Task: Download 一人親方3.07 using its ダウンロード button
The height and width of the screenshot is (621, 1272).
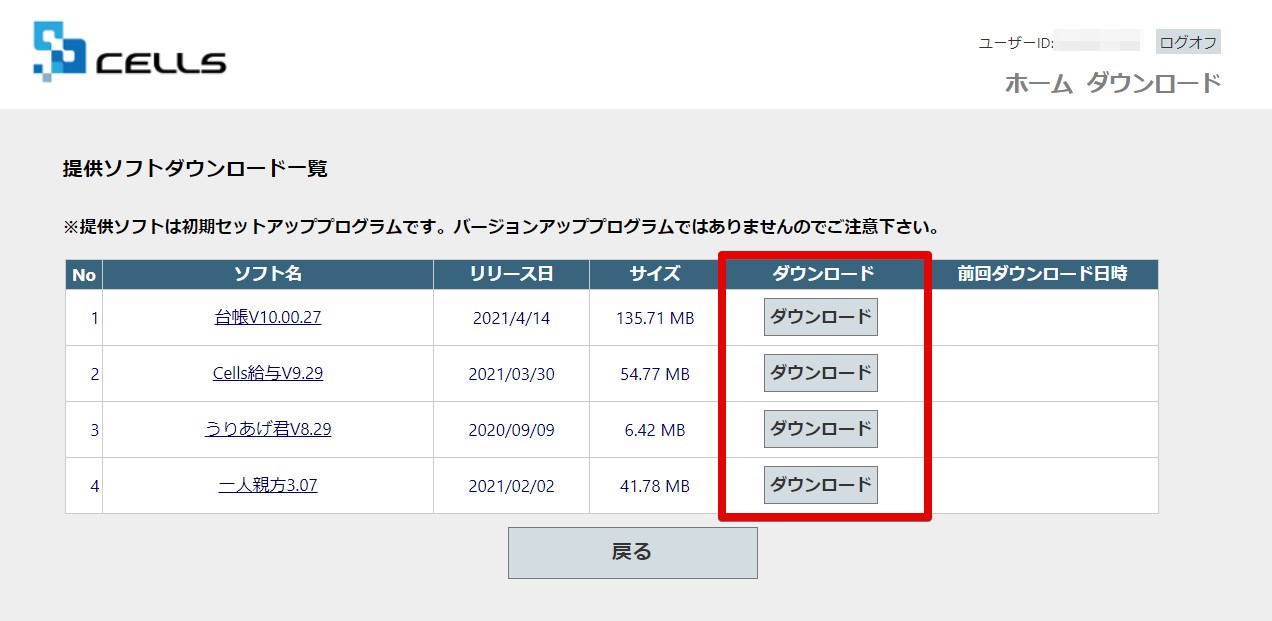Action: [x=821, y=485]
